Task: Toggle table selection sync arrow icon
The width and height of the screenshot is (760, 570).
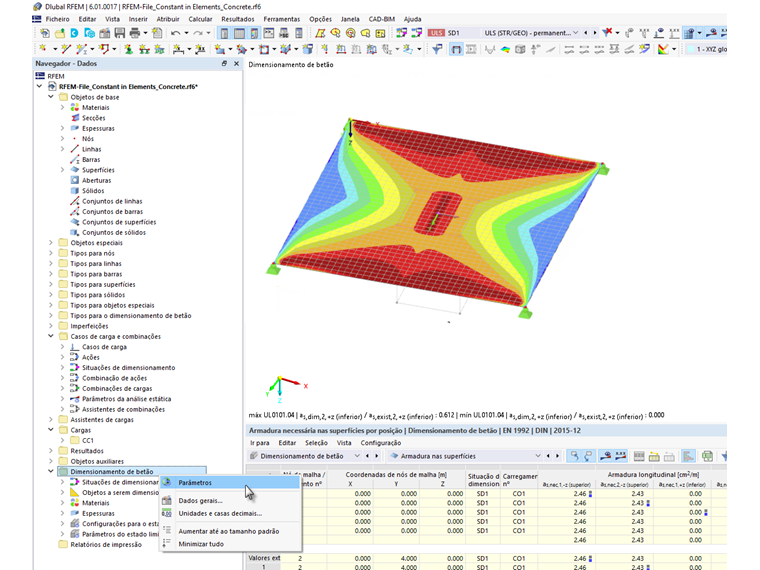Action: 574,456
